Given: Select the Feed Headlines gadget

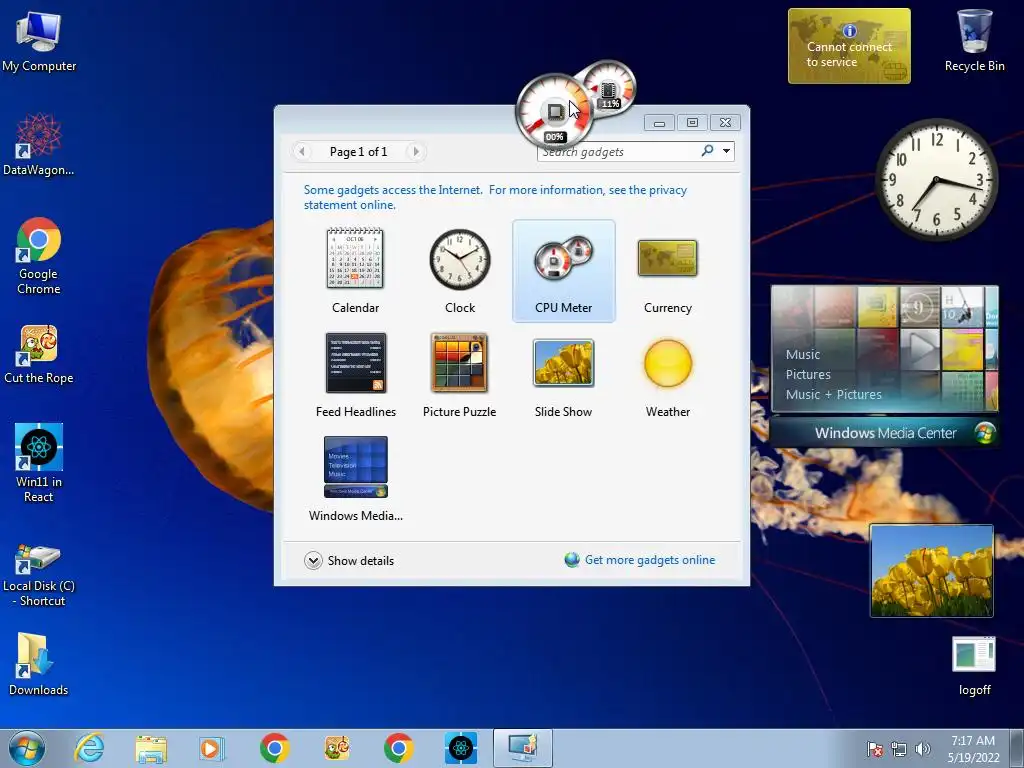Looking at the screenshot, I should pyautogui.click(x=355, y=375).
